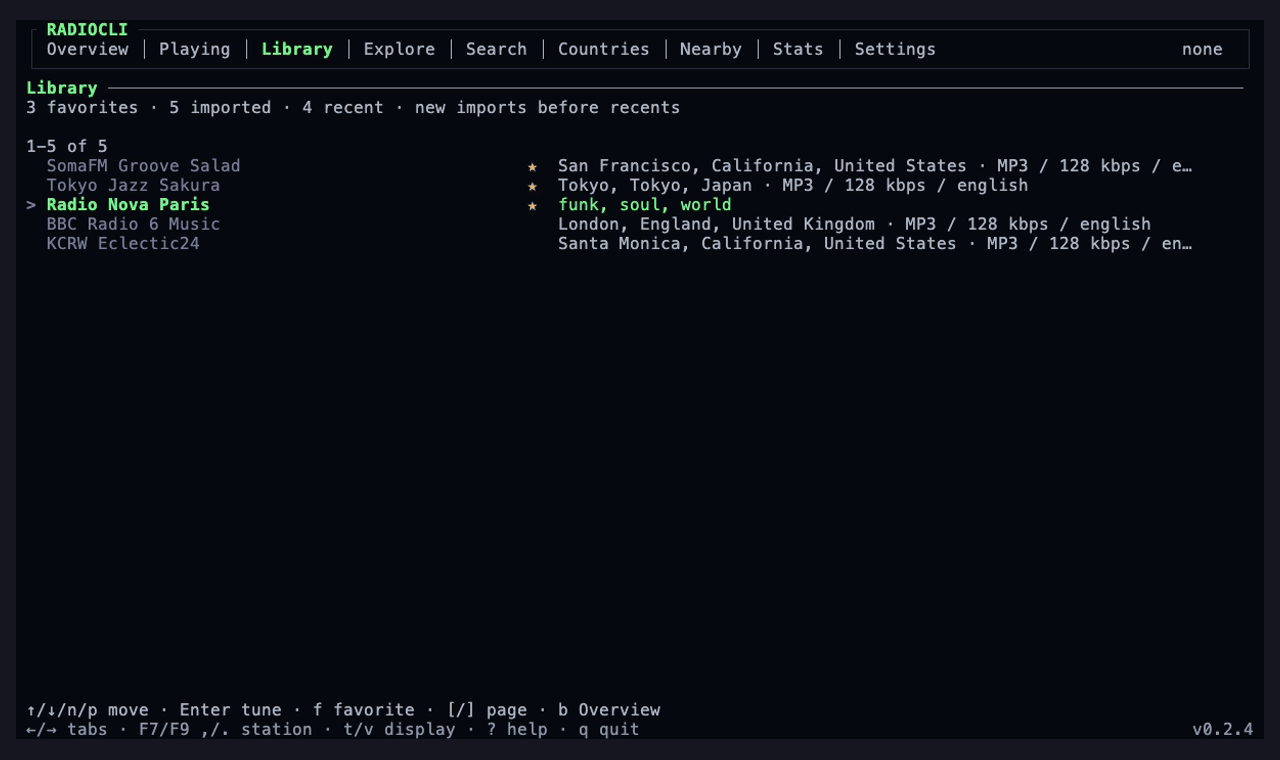Click the "F7/F9 ,/. station" hint
Image resolution: width=1280 pixels, height=760 pixels.
(x=226, y=729)
